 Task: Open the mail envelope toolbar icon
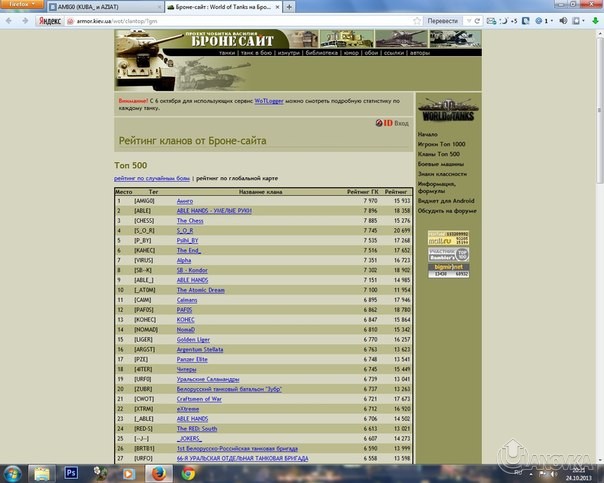point(491,21)
